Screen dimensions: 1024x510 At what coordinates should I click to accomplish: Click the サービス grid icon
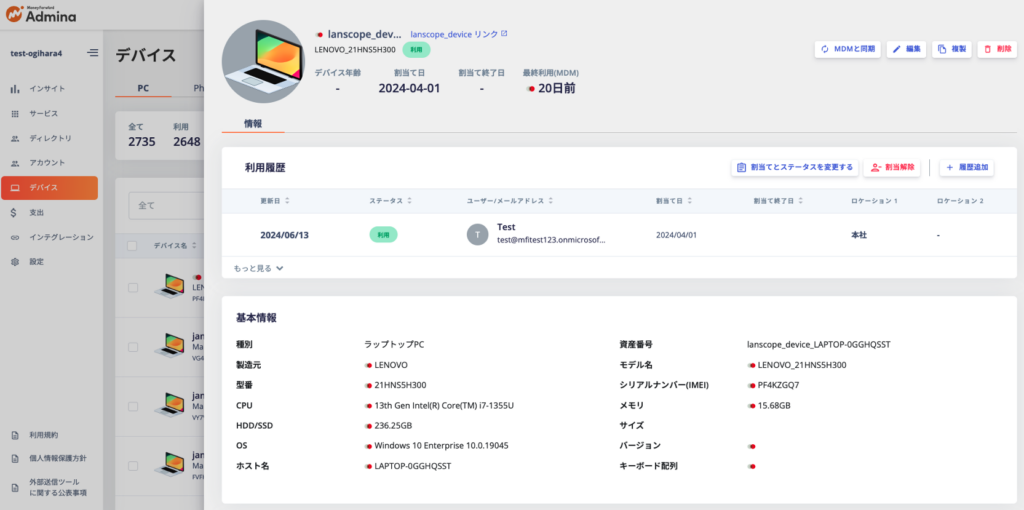[15, 114]
